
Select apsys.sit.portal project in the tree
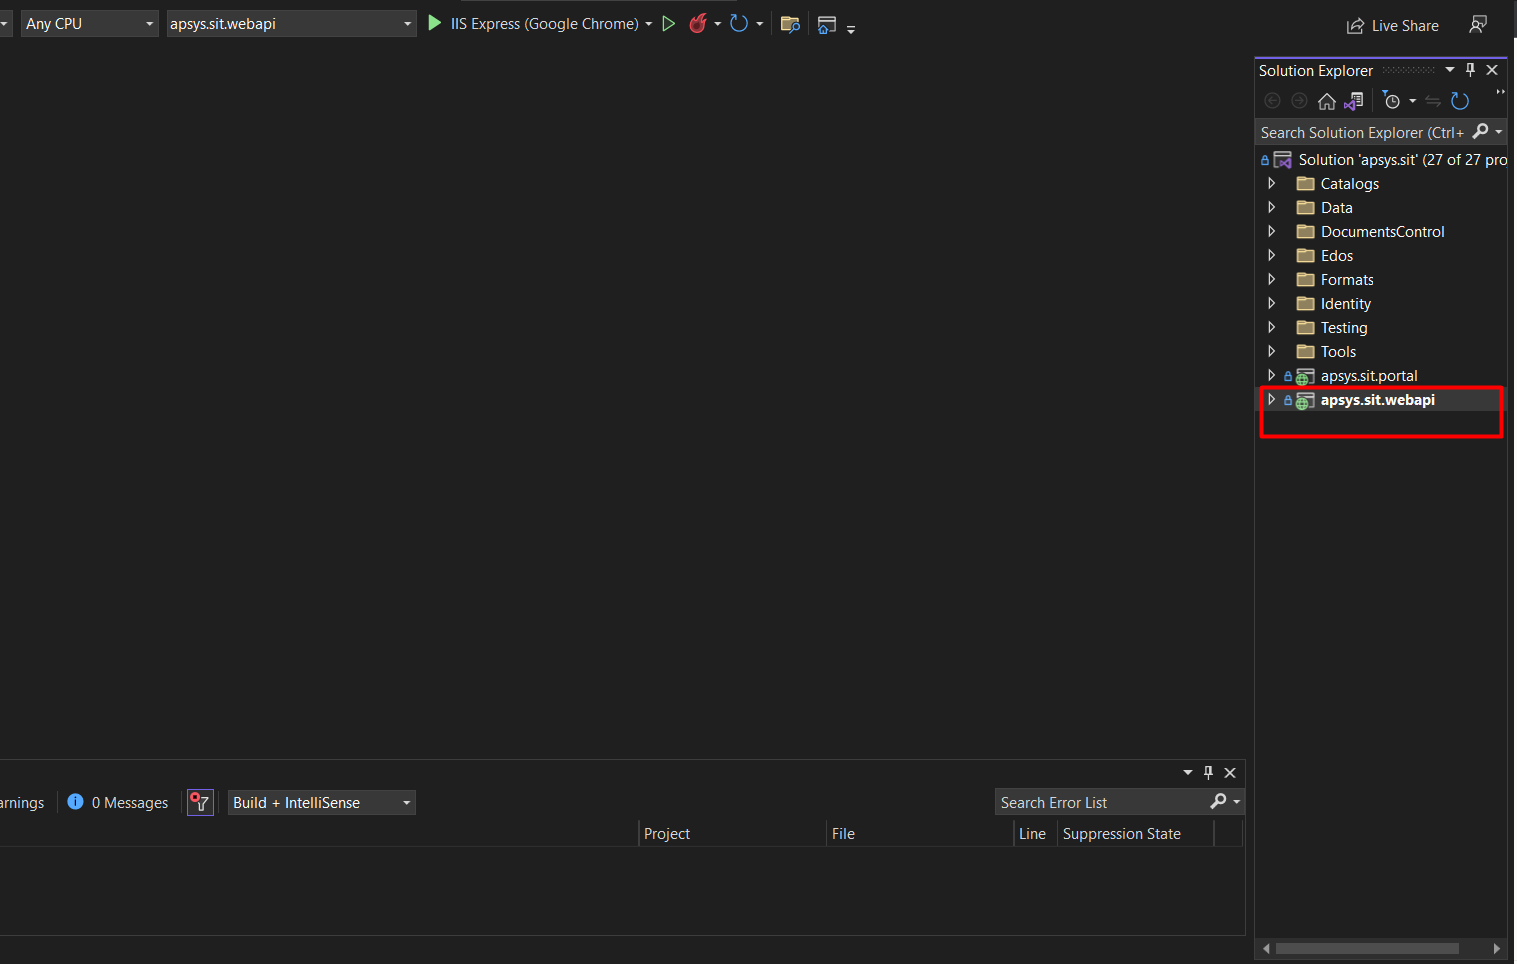point(1368,376)
